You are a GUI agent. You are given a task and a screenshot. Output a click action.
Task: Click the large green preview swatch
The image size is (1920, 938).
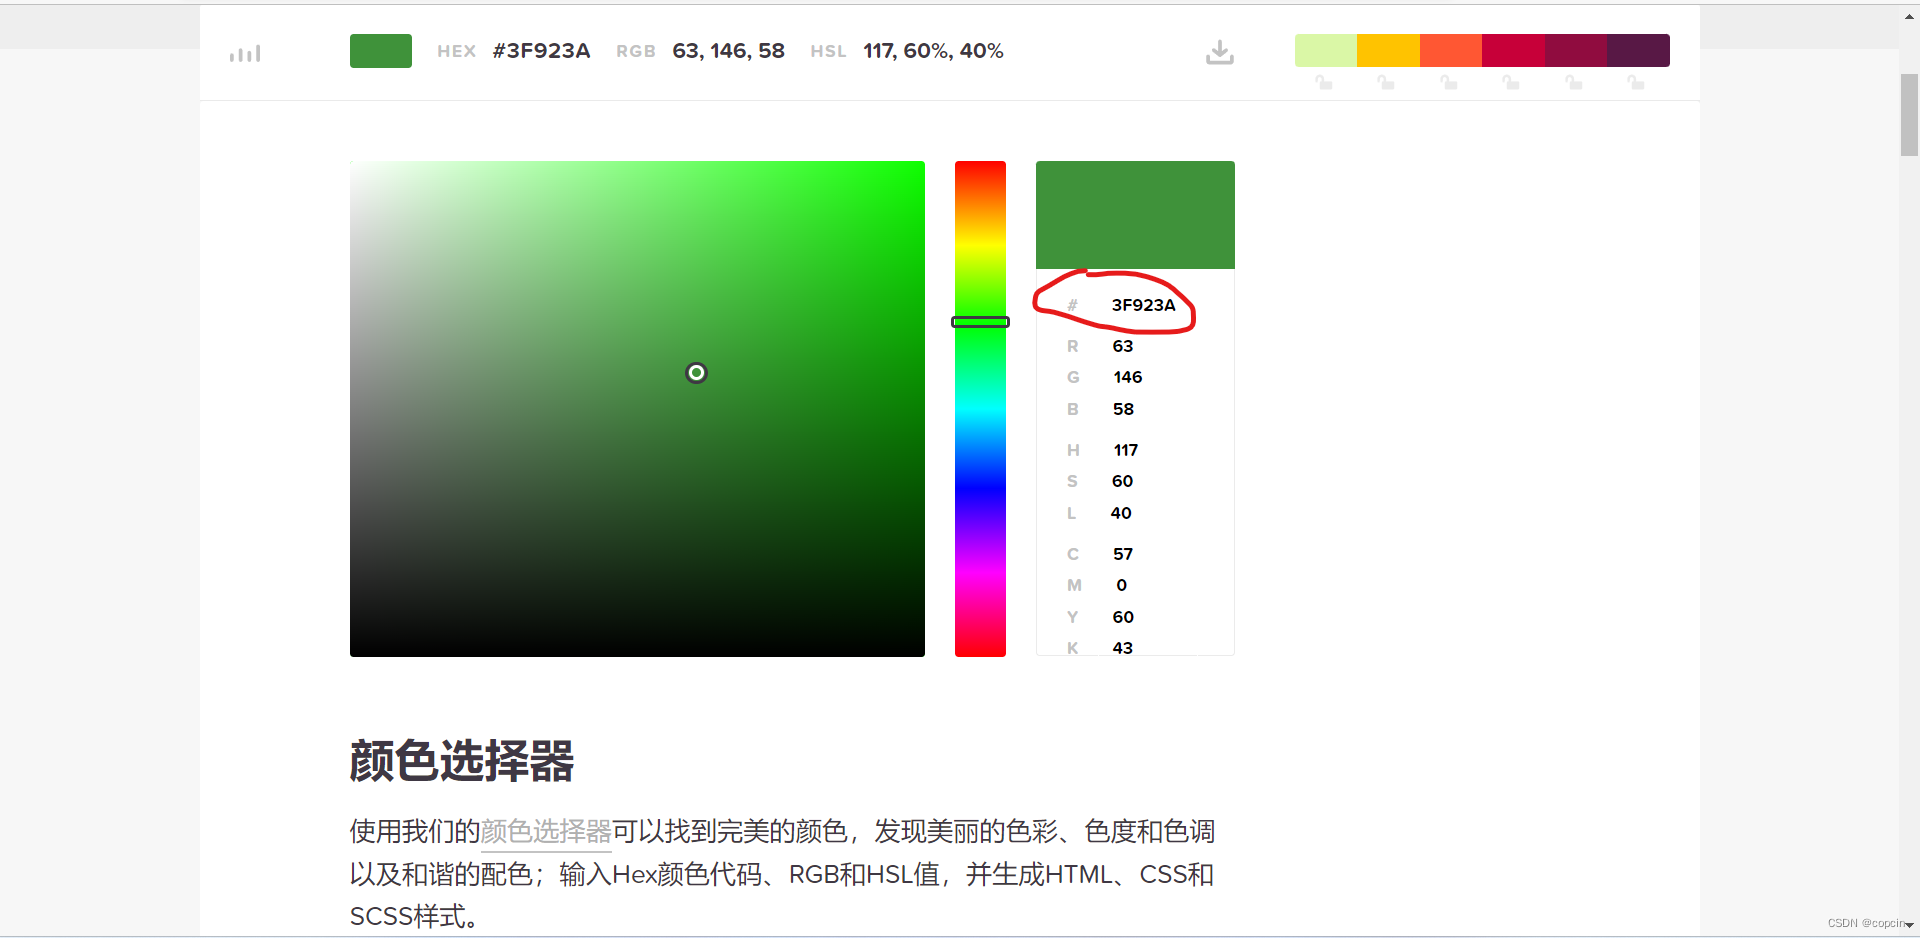coord(1134,214)
